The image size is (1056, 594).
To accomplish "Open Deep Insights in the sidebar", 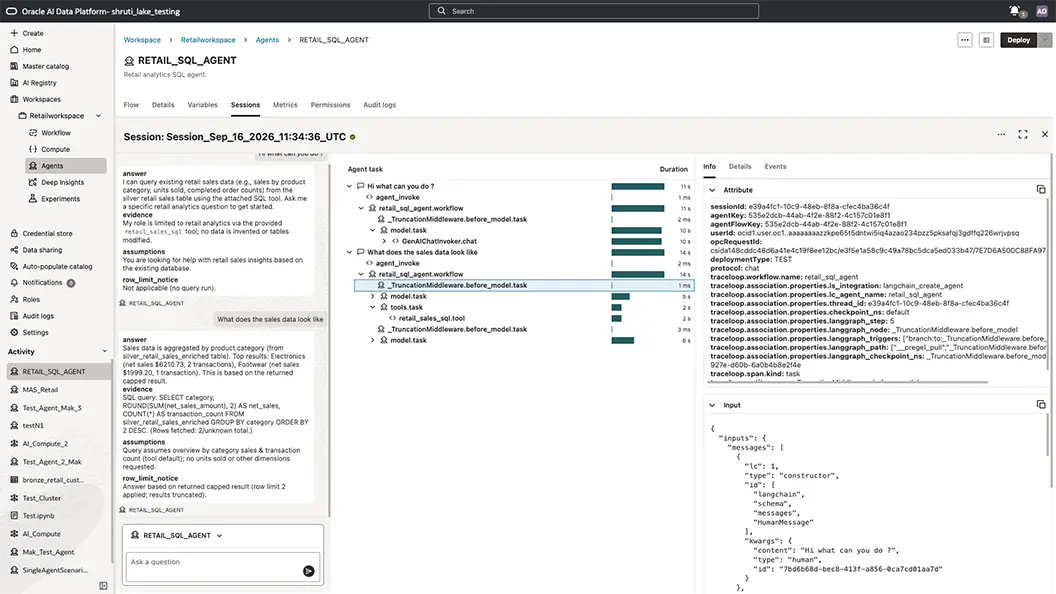I will 62,183.
